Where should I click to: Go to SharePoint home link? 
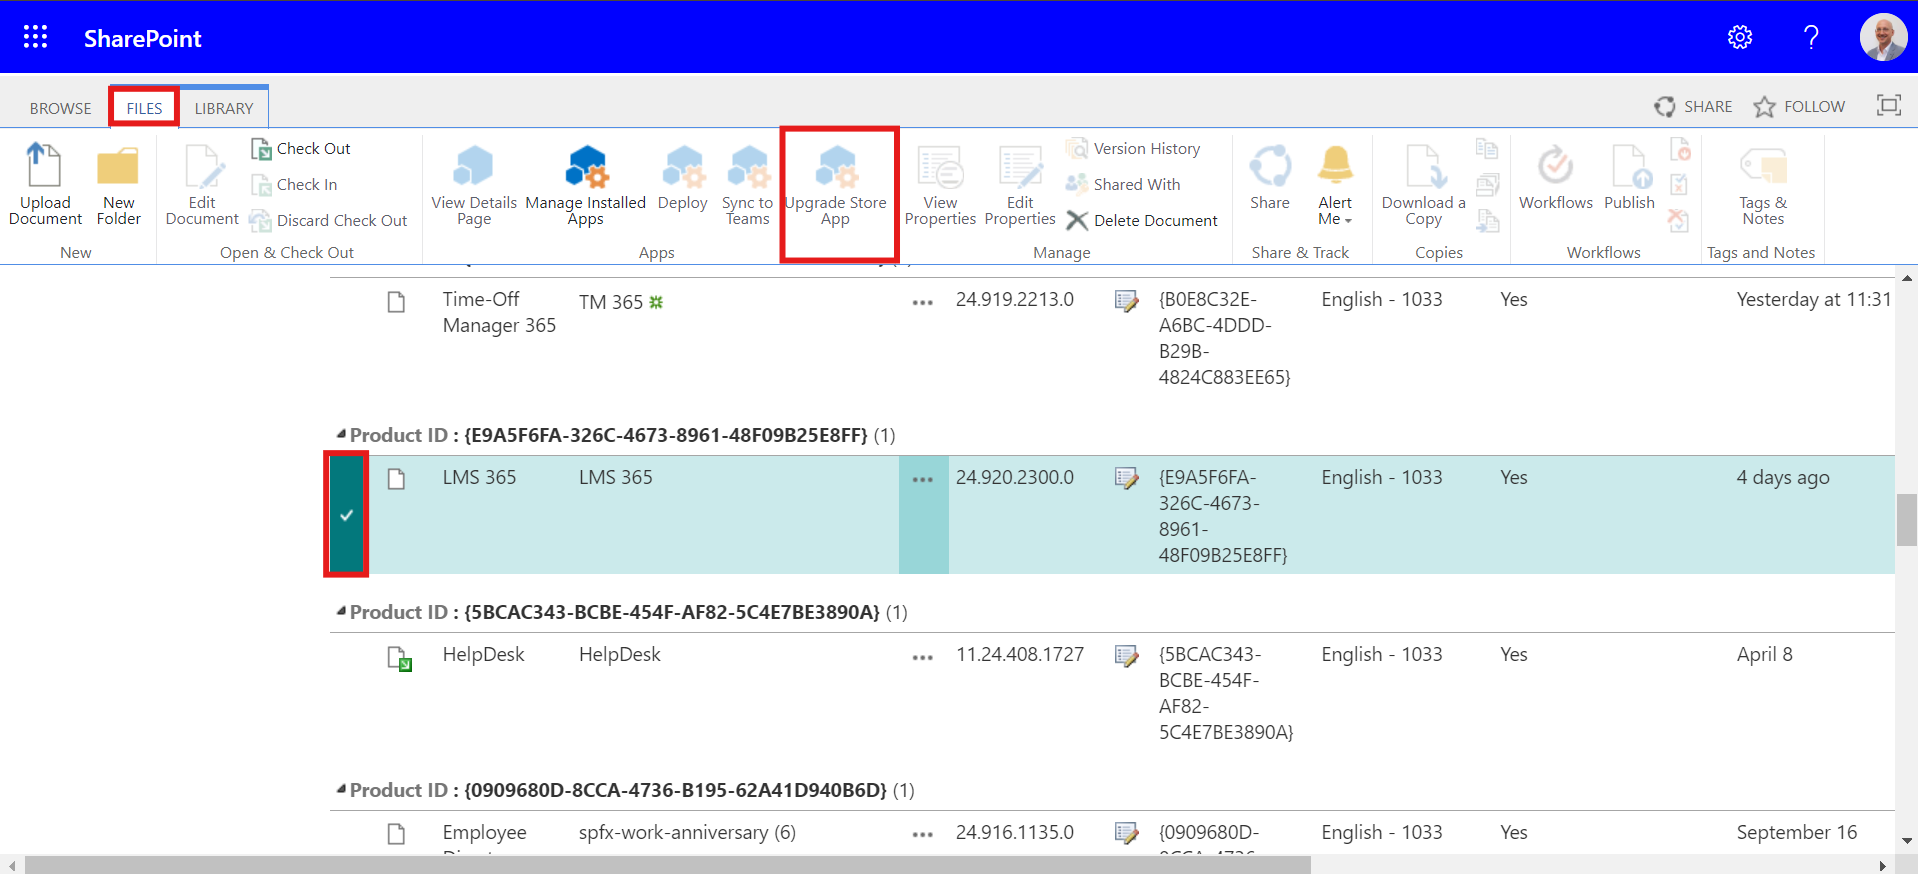coord(142,38)
